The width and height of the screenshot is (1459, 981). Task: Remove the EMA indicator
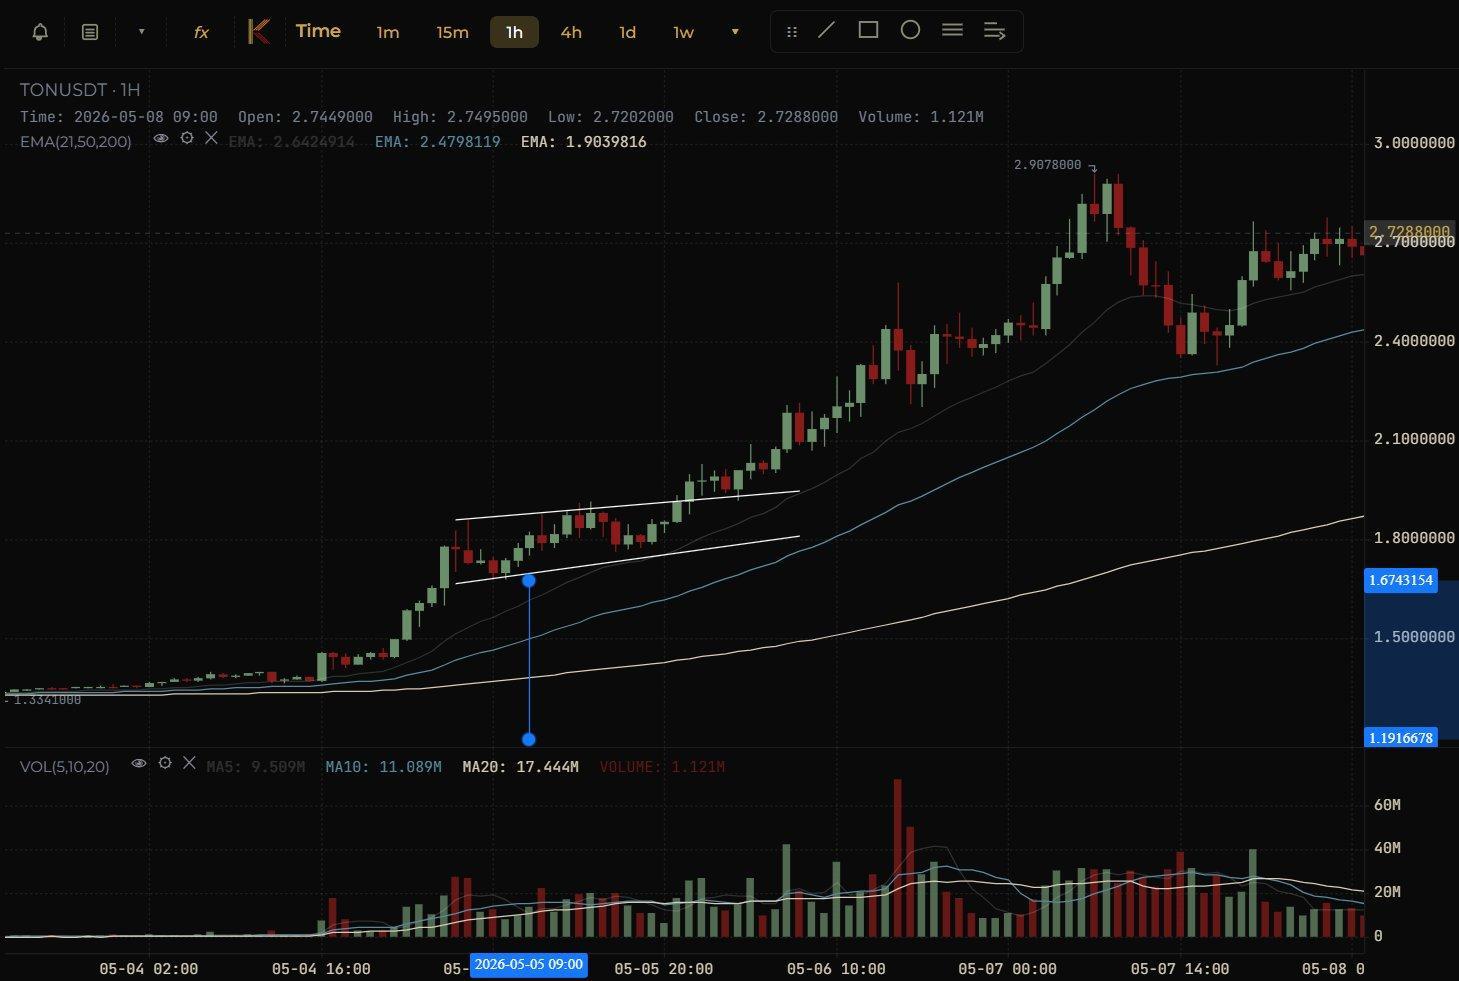[211, 138]
